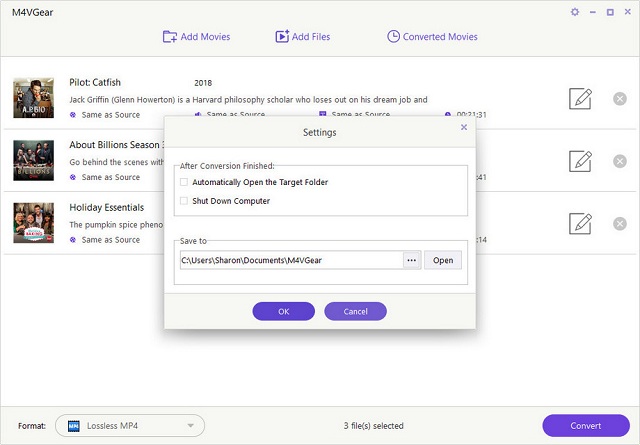The width and height of the screenshot is (640, 445).
Task: Check the Shut Down Computer option
Action: point(183,201)
